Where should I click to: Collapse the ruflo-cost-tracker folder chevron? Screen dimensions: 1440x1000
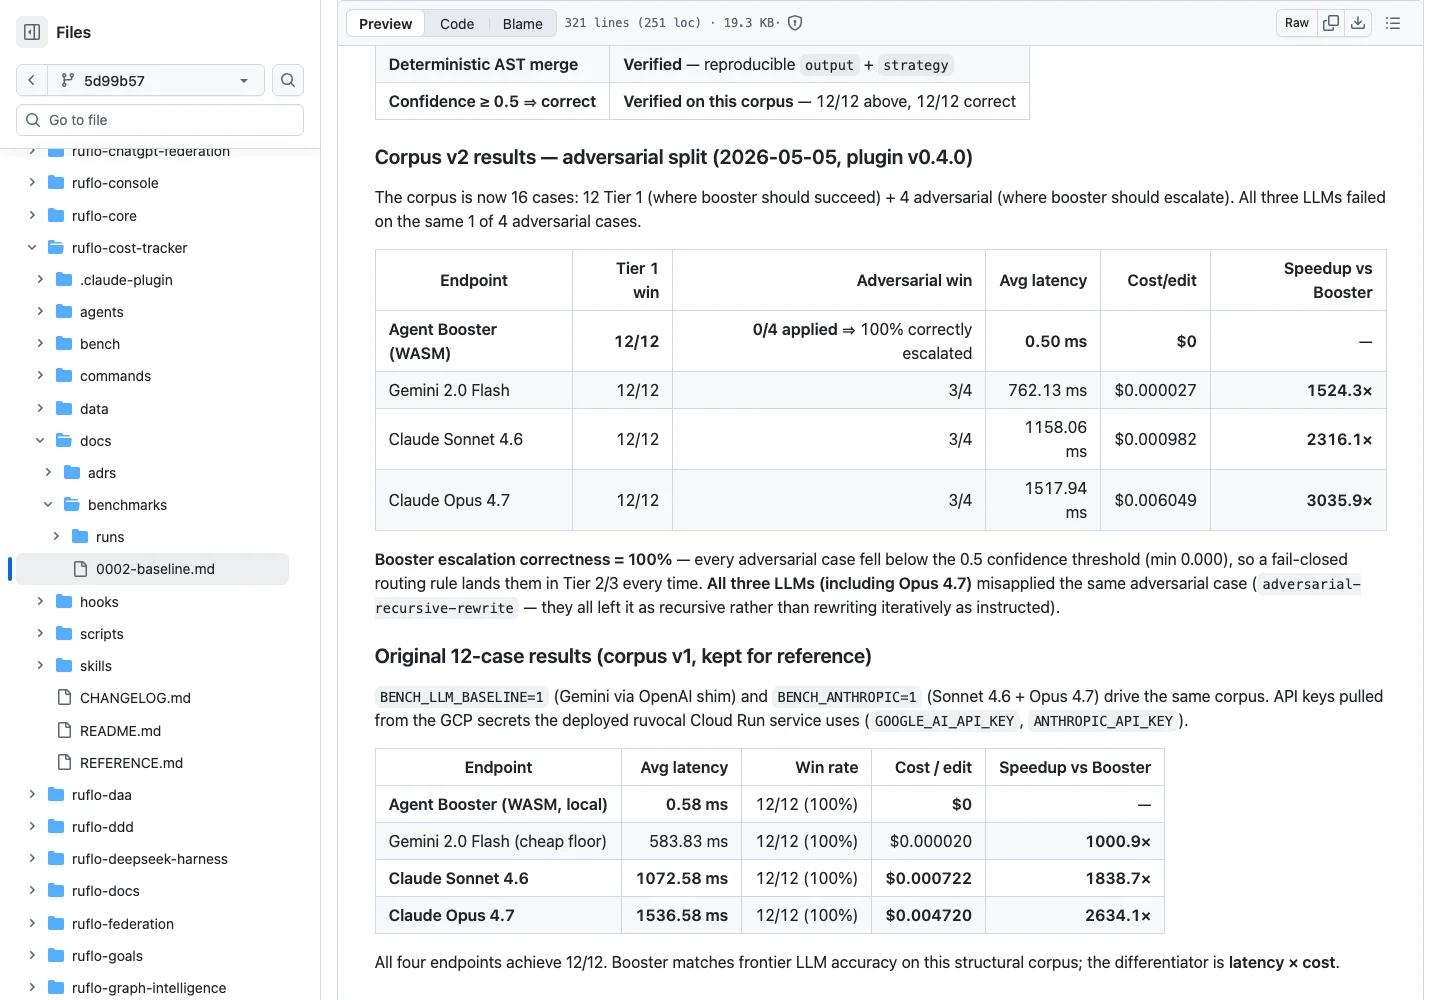click(x=32, y=247)
